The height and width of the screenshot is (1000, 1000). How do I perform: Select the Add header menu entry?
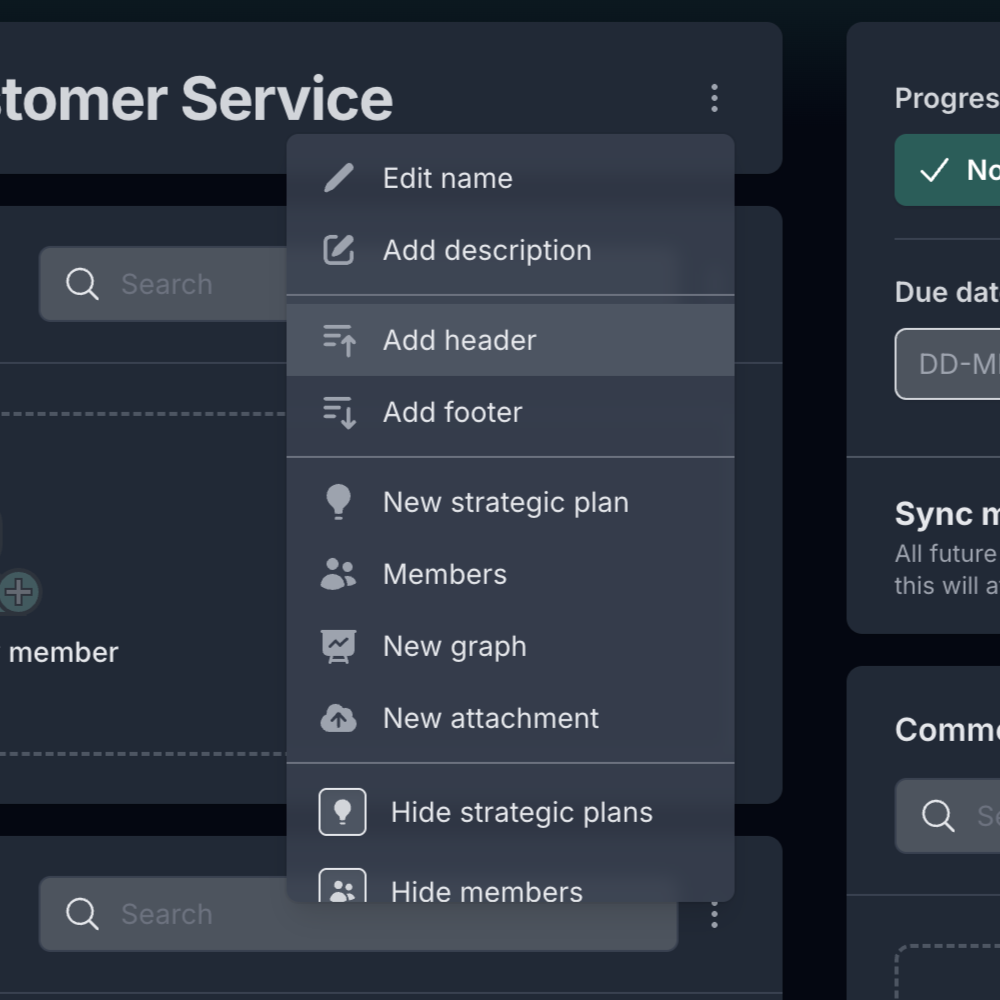click(510, 340)
